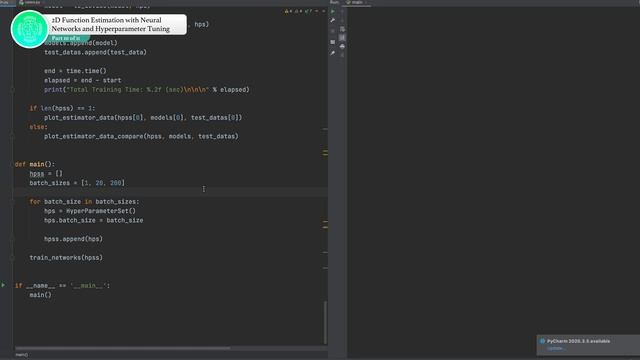Screen dimensions: 640x360
Task: Clear all console output with trash icon
Action: click(342, 55)
